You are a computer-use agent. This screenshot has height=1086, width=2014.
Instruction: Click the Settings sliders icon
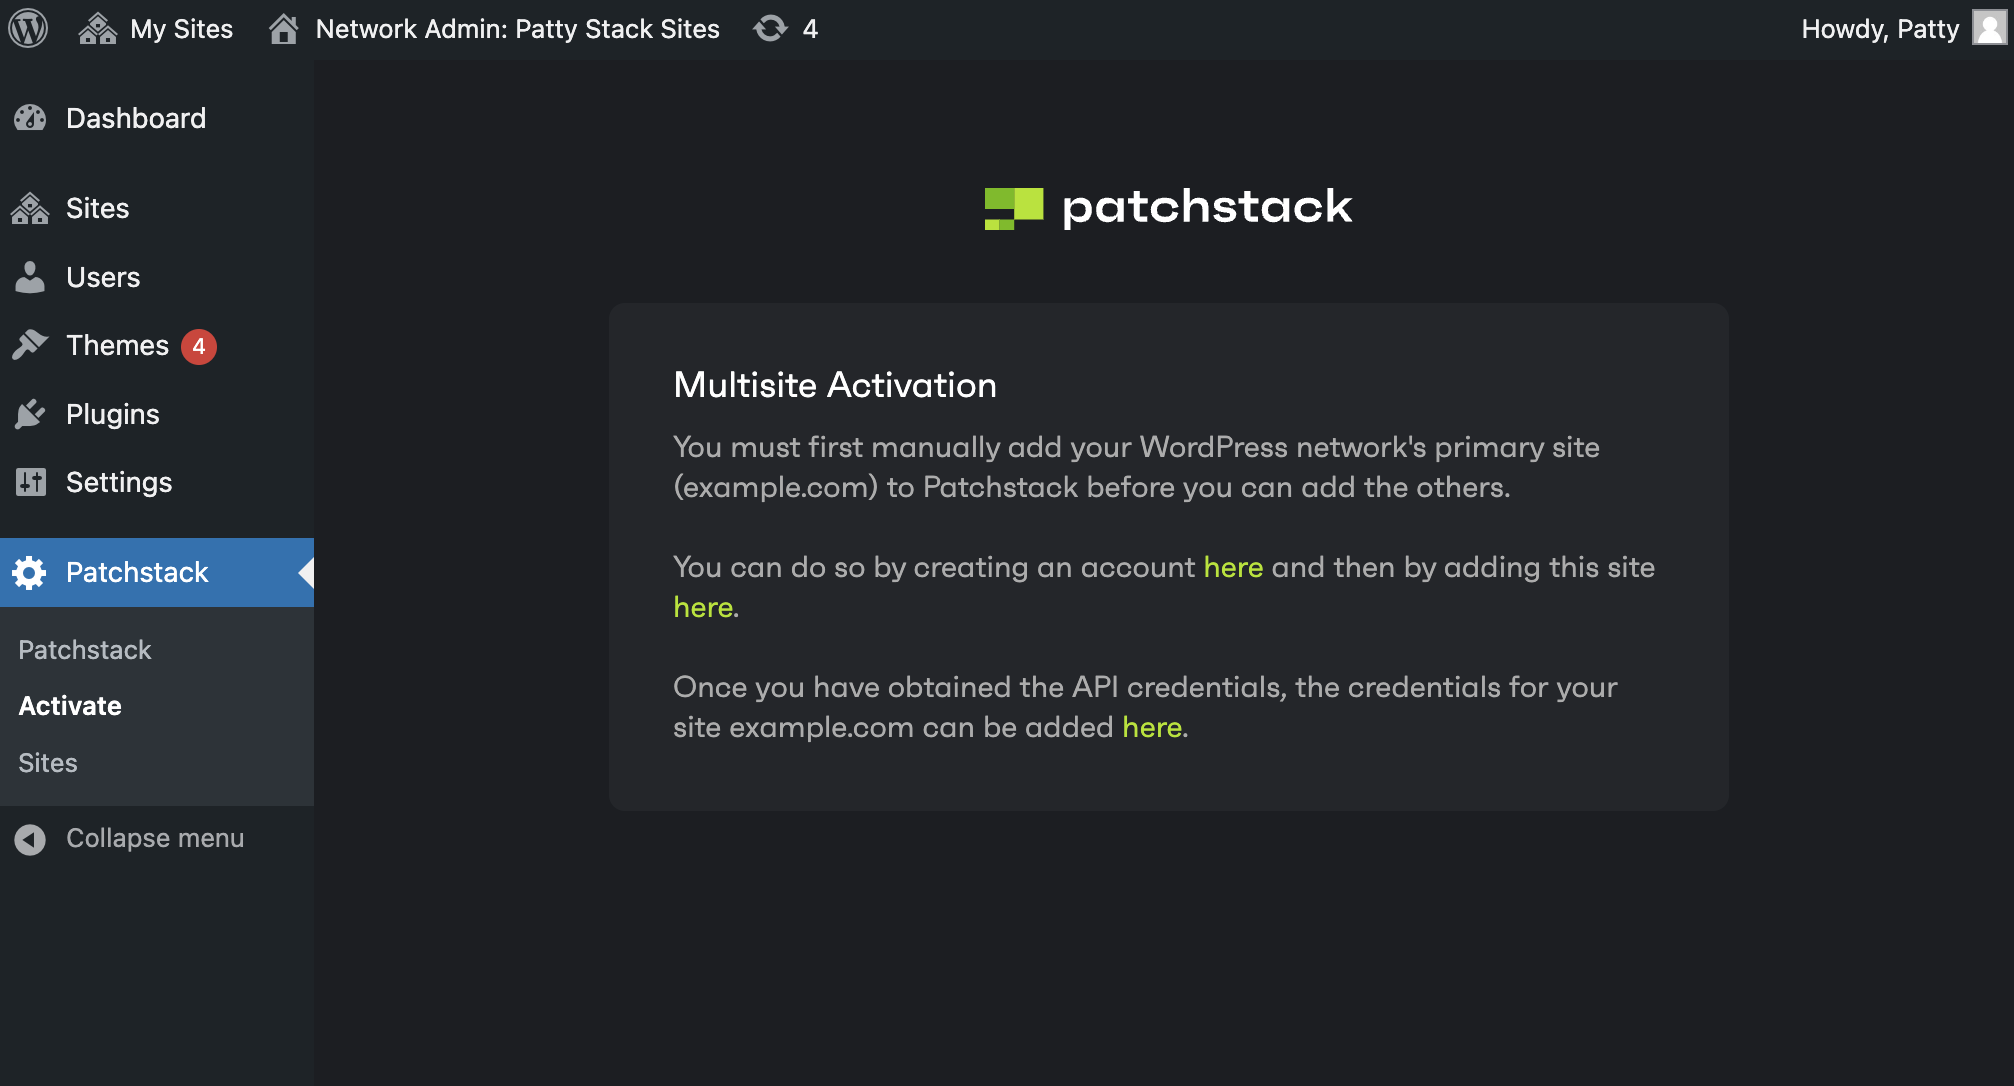(30, 482)
